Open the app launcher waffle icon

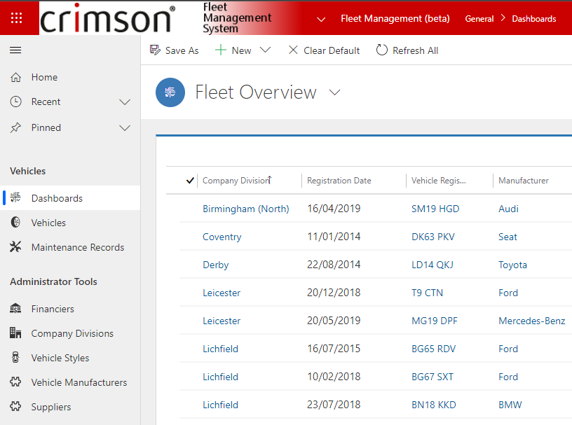point(16,18)
